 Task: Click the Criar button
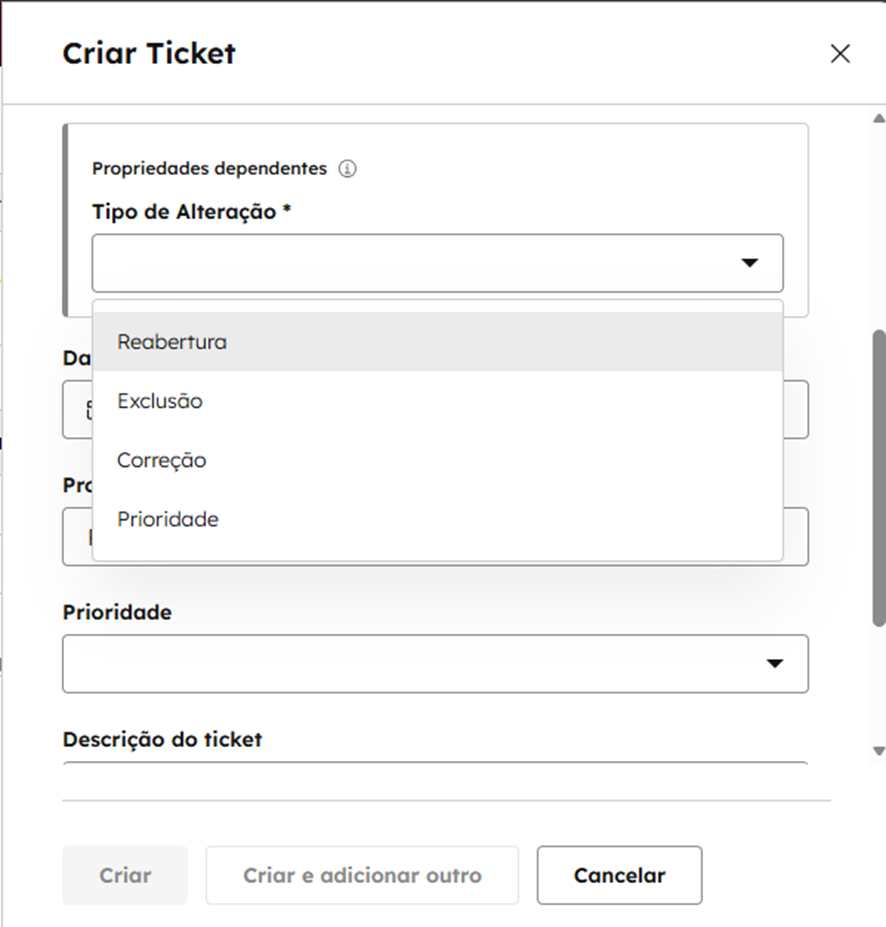125,876
